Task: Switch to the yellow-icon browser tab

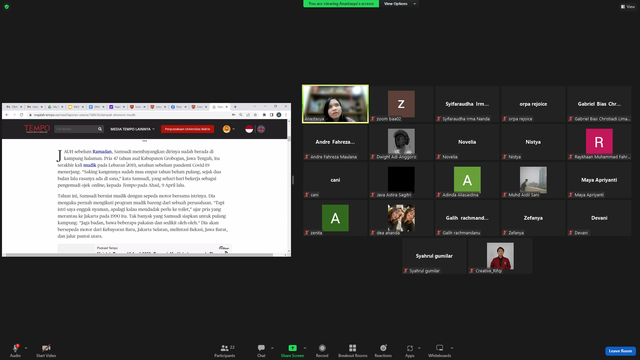Action: click(x=76, y=107)
